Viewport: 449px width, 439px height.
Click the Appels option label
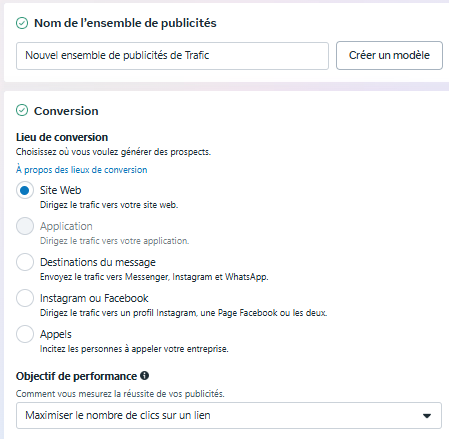[x=56, y=334]
